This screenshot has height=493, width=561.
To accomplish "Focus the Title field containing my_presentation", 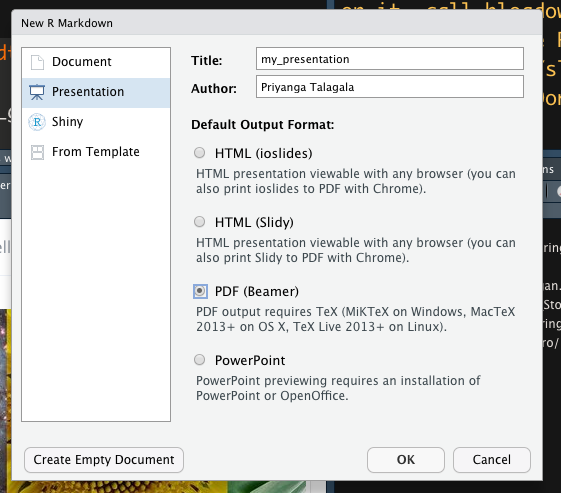I will [390, 59].
